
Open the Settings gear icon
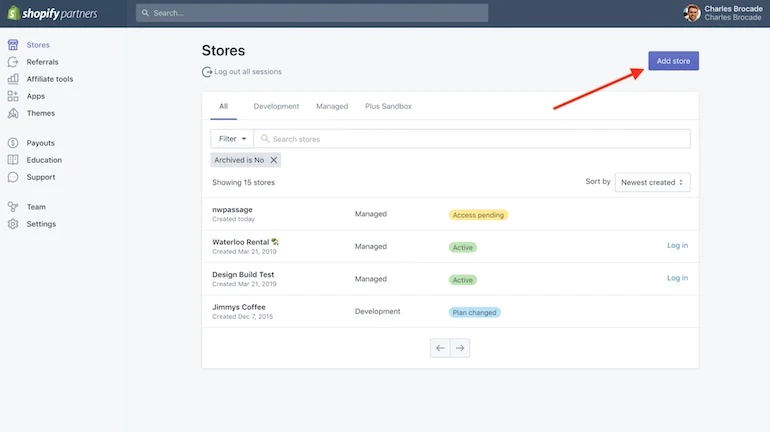pyautogui.click(x=13, y=224)
